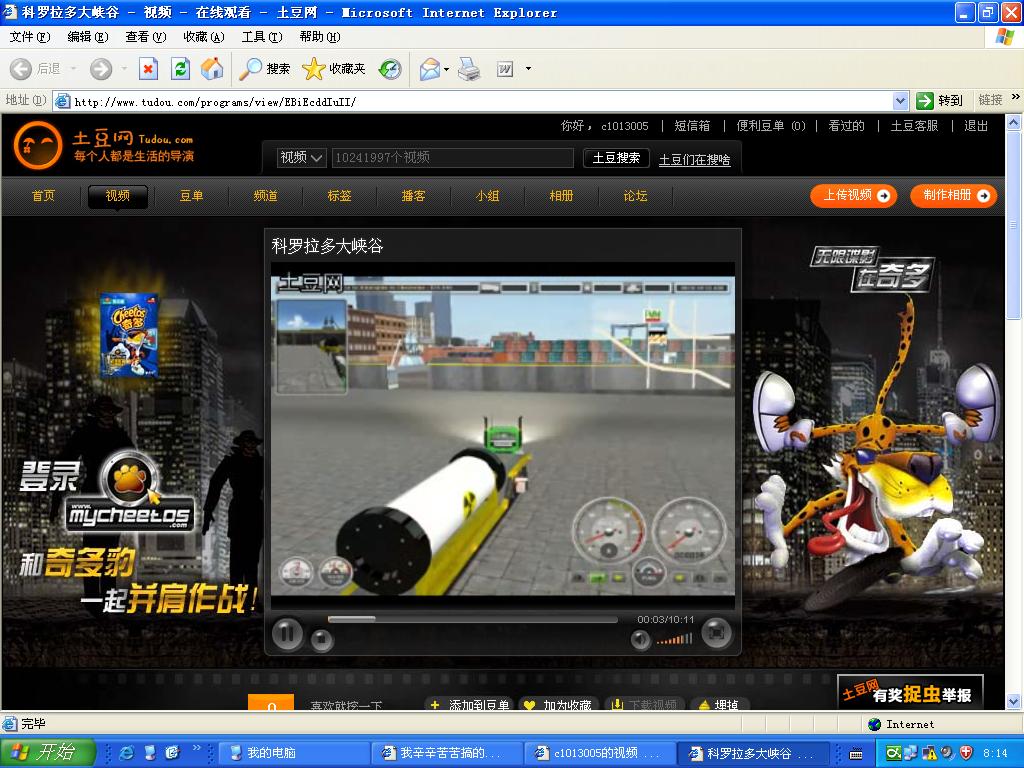The image size is (1024, 768).
Task: Expand quick launch overflow chevron
Action: 196,748
